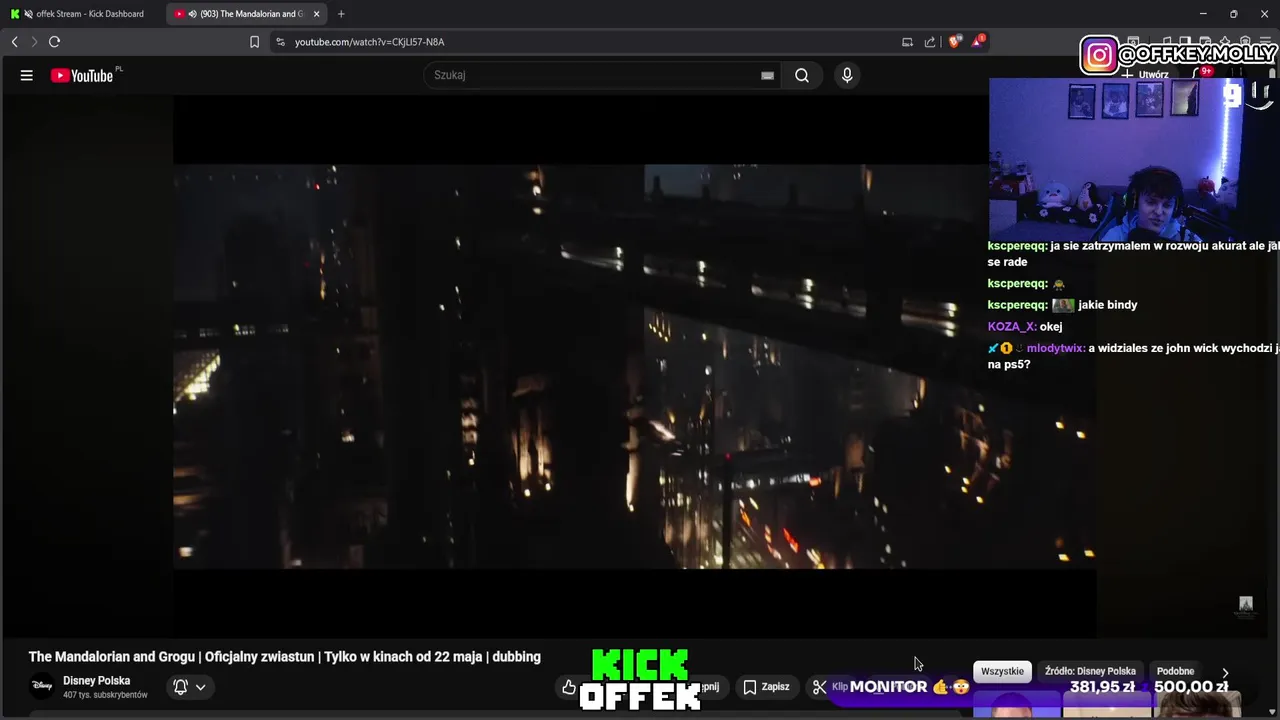Save the video using the Zapisz button

pos(767,687)
